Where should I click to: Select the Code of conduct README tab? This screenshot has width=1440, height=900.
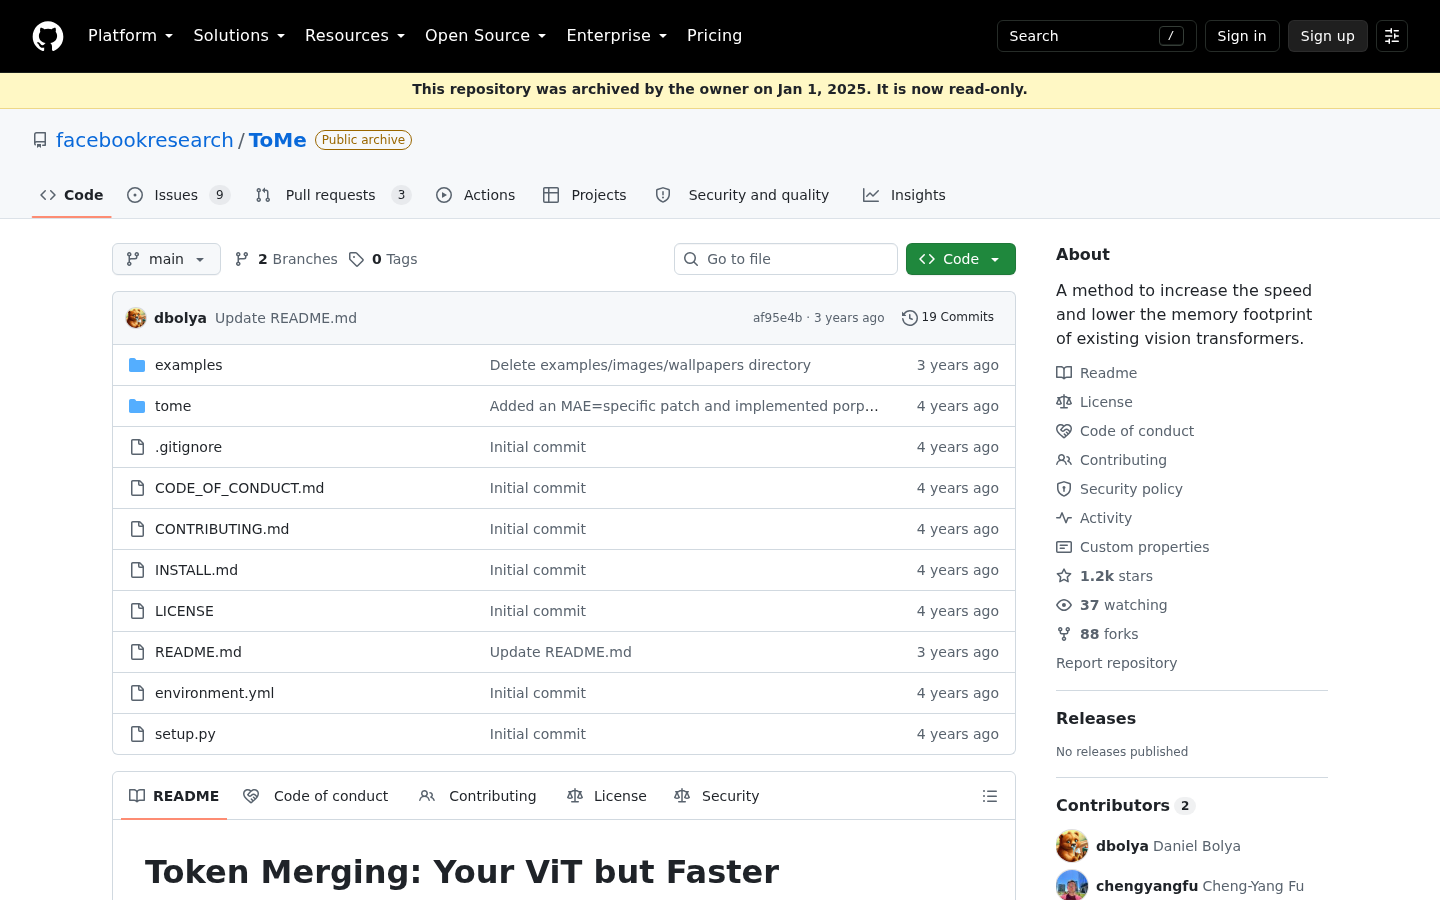coord(316,796)
